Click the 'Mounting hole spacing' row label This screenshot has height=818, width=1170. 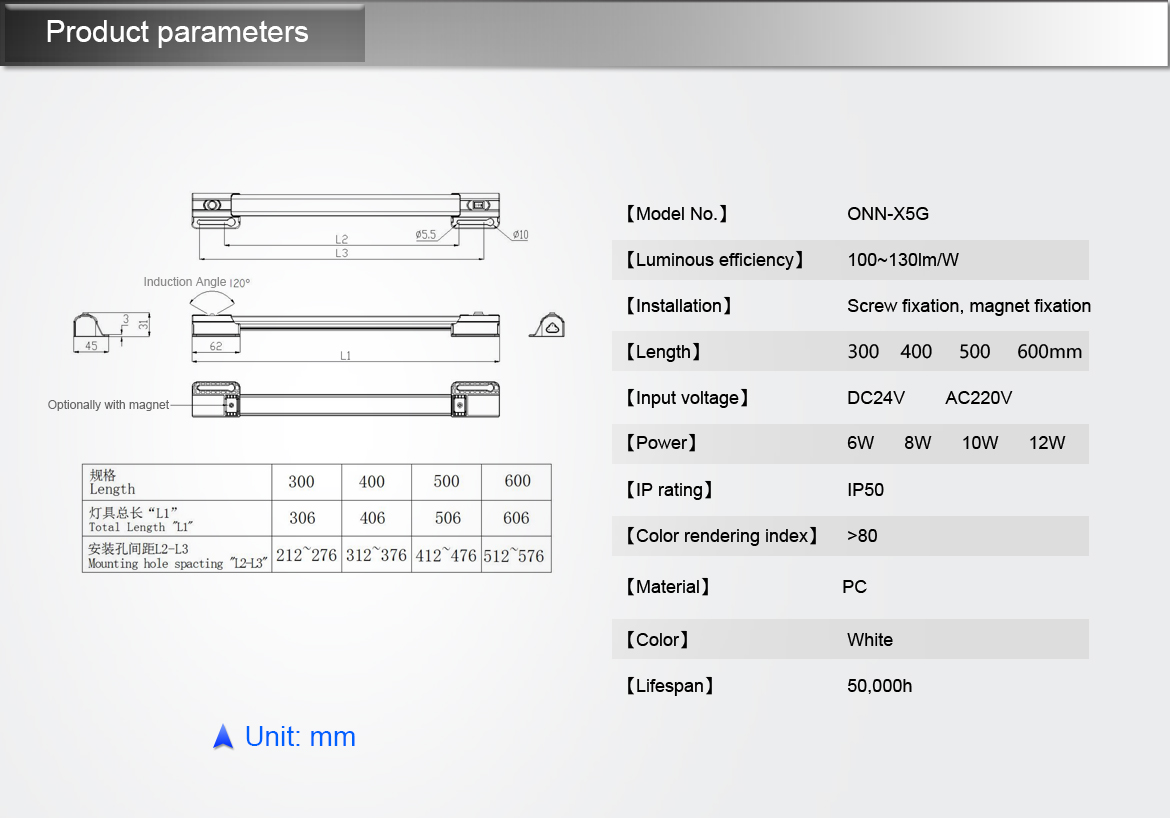click(x=177, y=556)
